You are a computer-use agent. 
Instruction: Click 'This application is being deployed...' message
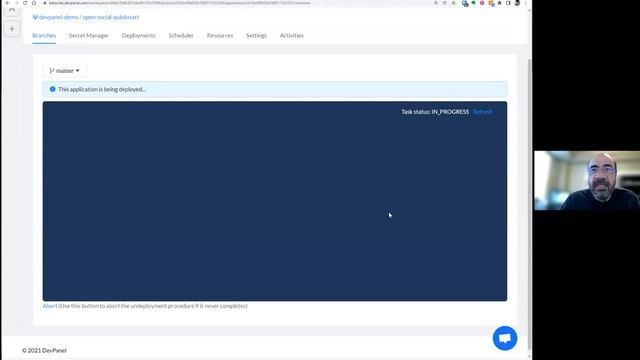coord(102,89)
